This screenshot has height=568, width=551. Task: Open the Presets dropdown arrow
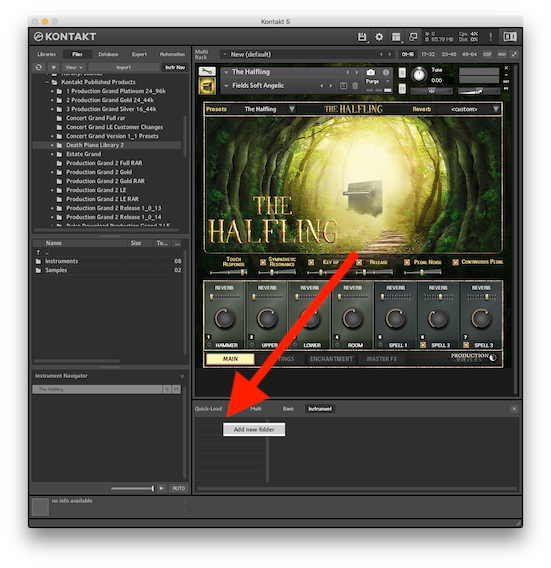(292, 109)
